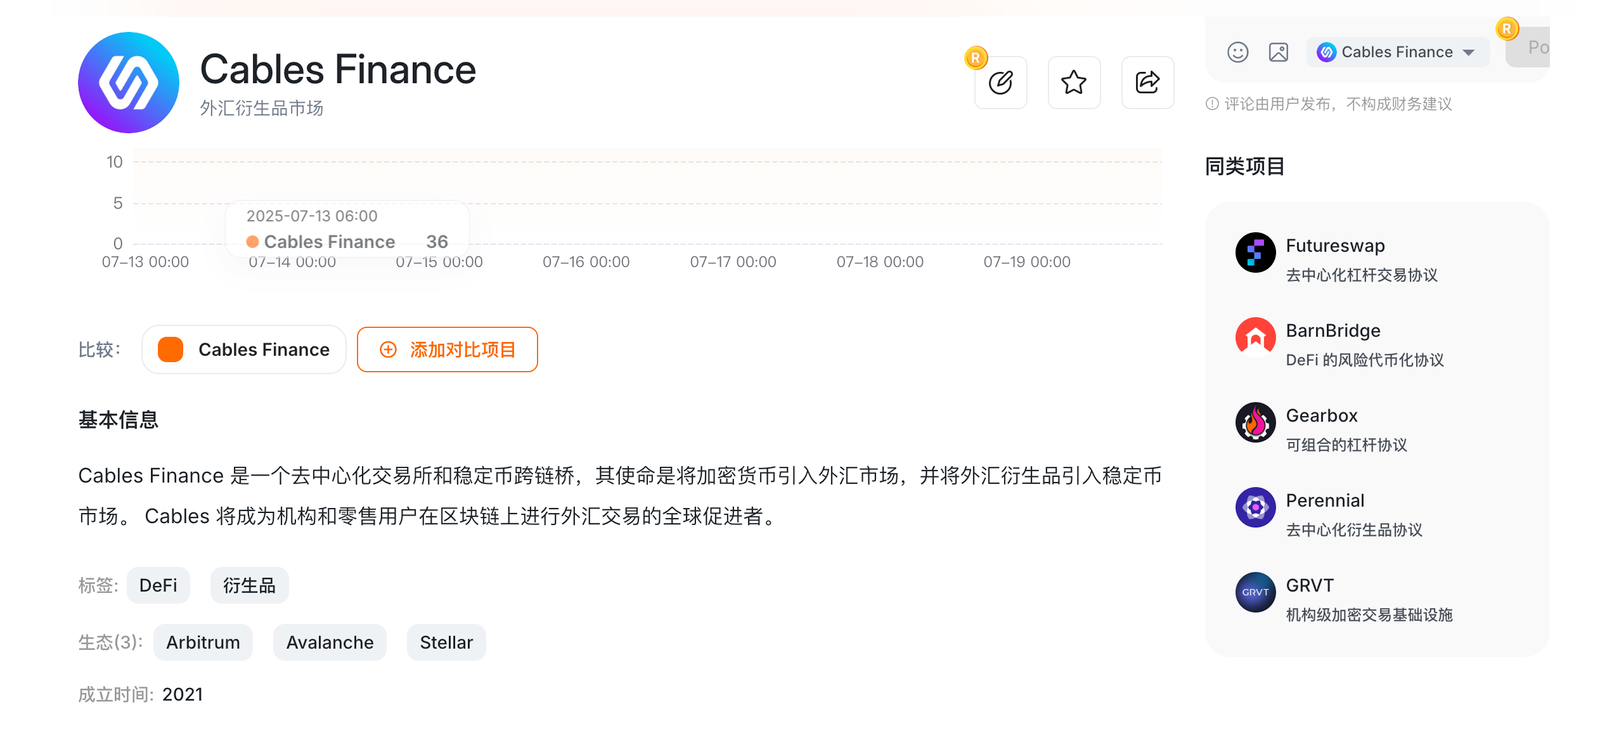
Task: Open the Gearbox project icon
Action: [1255, 423]
